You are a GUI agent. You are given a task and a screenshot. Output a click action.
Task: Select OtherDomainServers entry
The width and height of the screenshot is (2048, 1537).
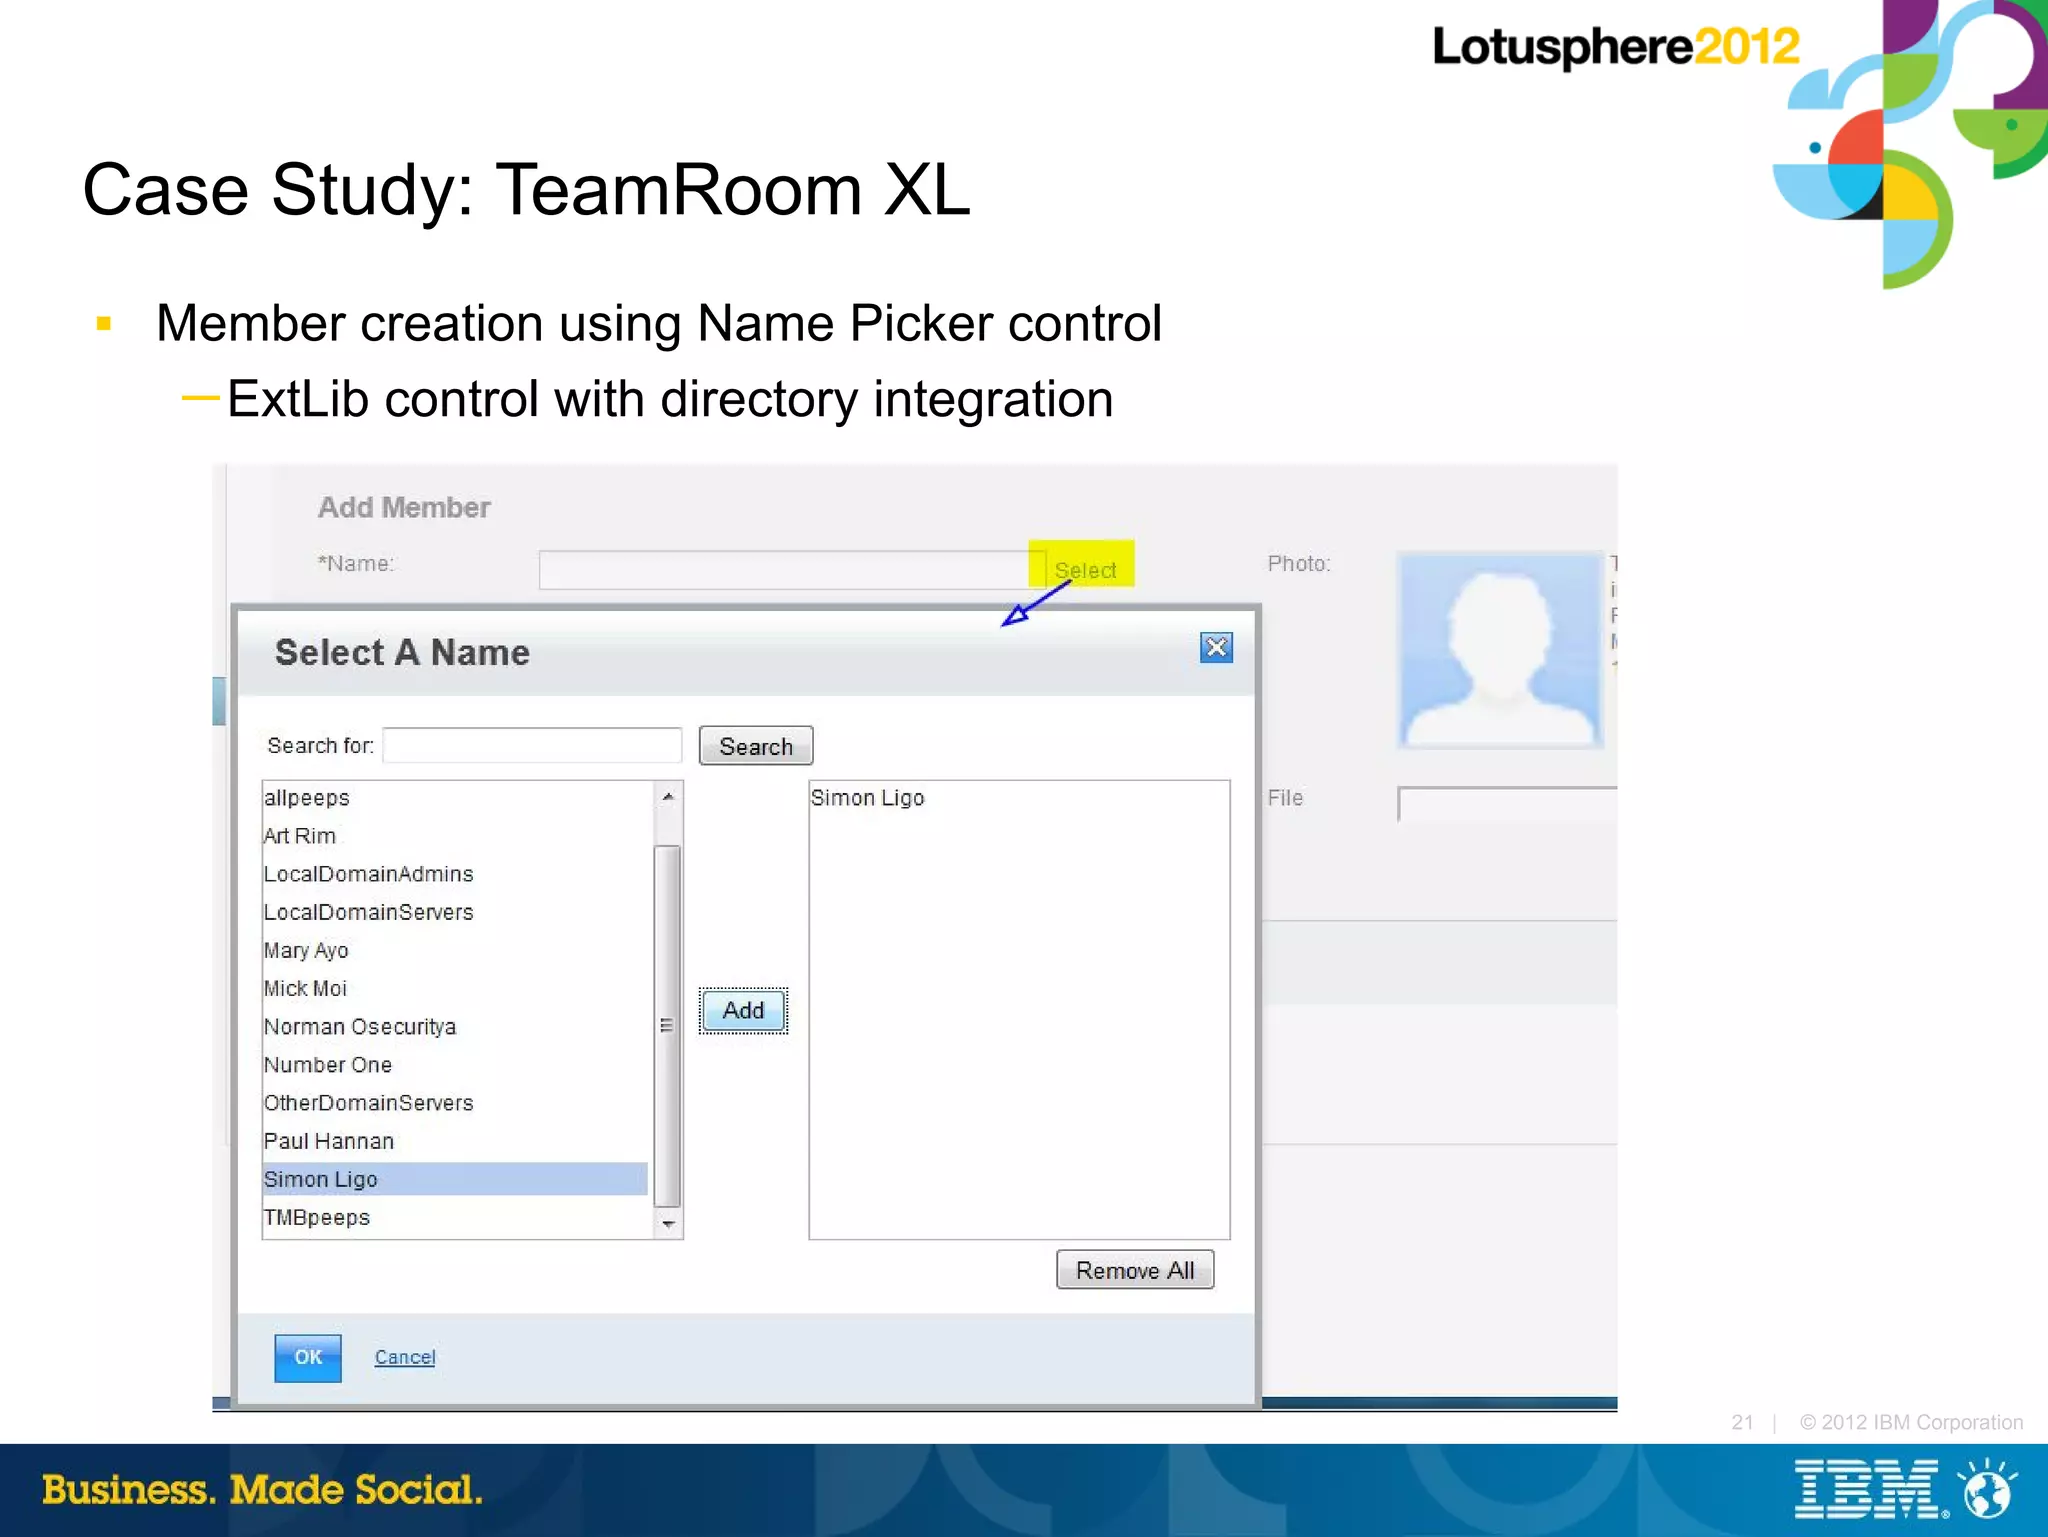click(455, 1103)
